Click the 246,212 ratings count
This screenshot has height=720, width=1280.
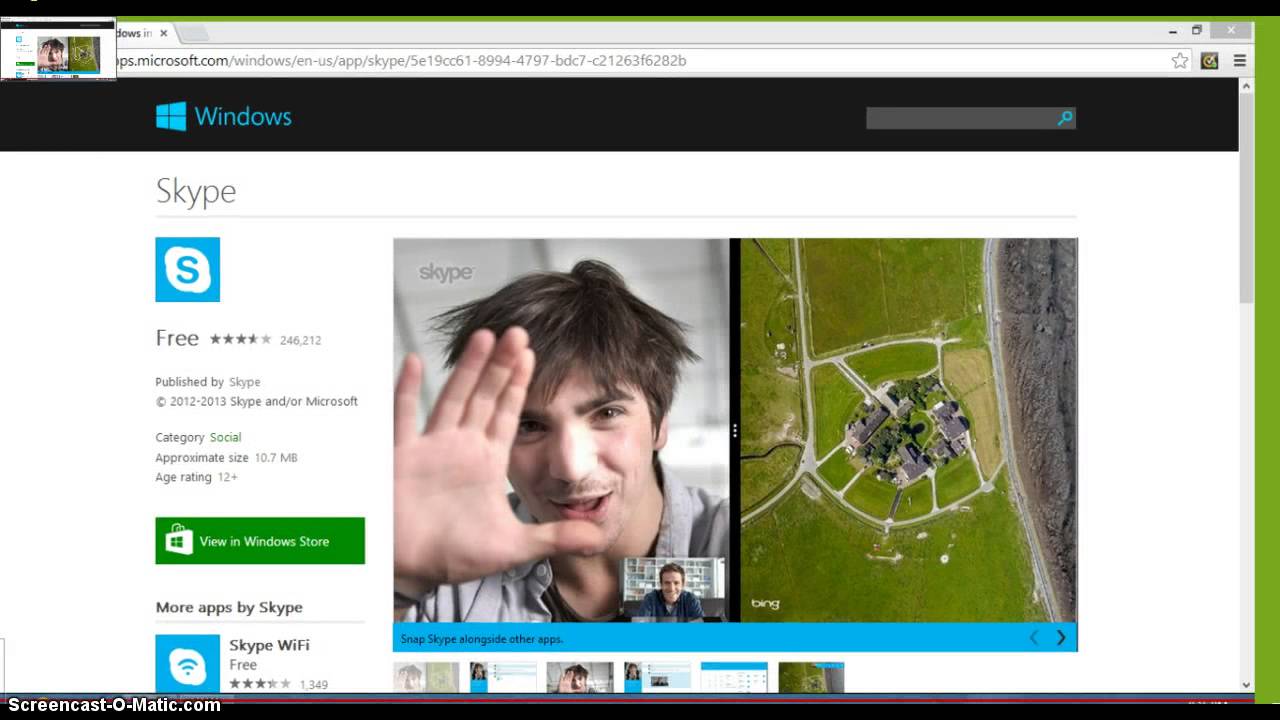point(300,340)
